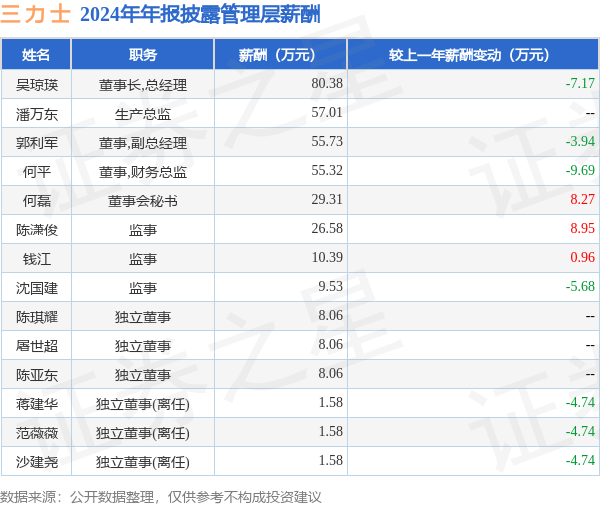Viewport: 600px width, 506px height.
Task: Click change value 8.27
Action: point(582,200)
